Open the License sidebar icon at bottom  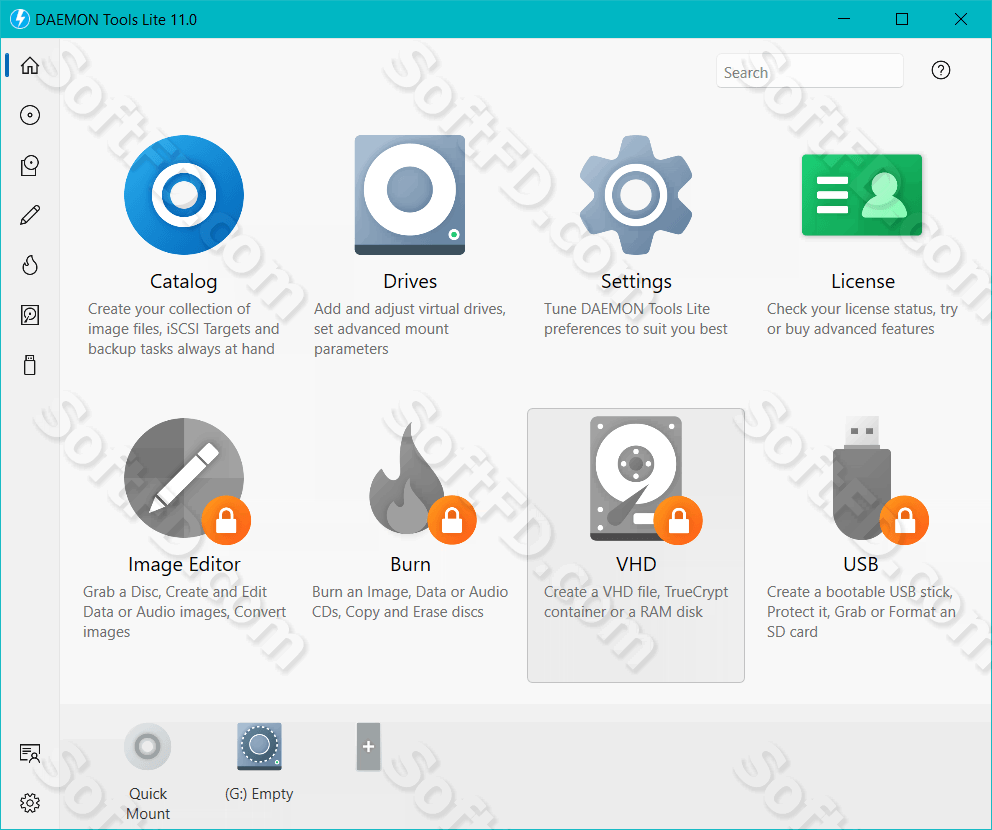(30, 753)
